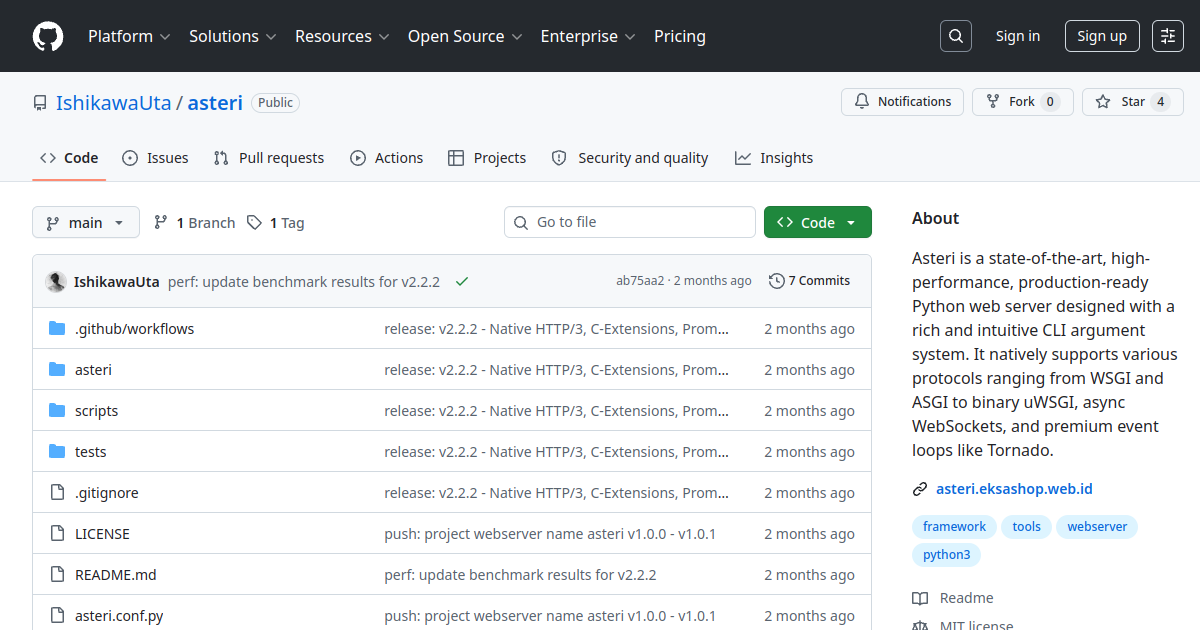The width and height of the screenshot is (1200, 630).
Task: Select the webserver topic tag
Action: (x=1097, y=527)
